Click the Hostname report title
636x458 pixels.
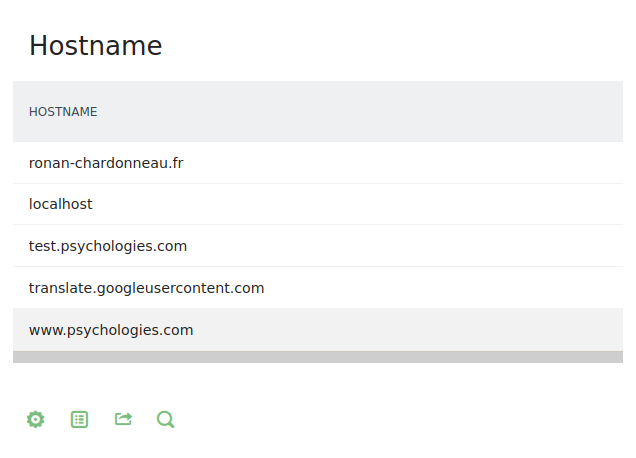[95, 46]
